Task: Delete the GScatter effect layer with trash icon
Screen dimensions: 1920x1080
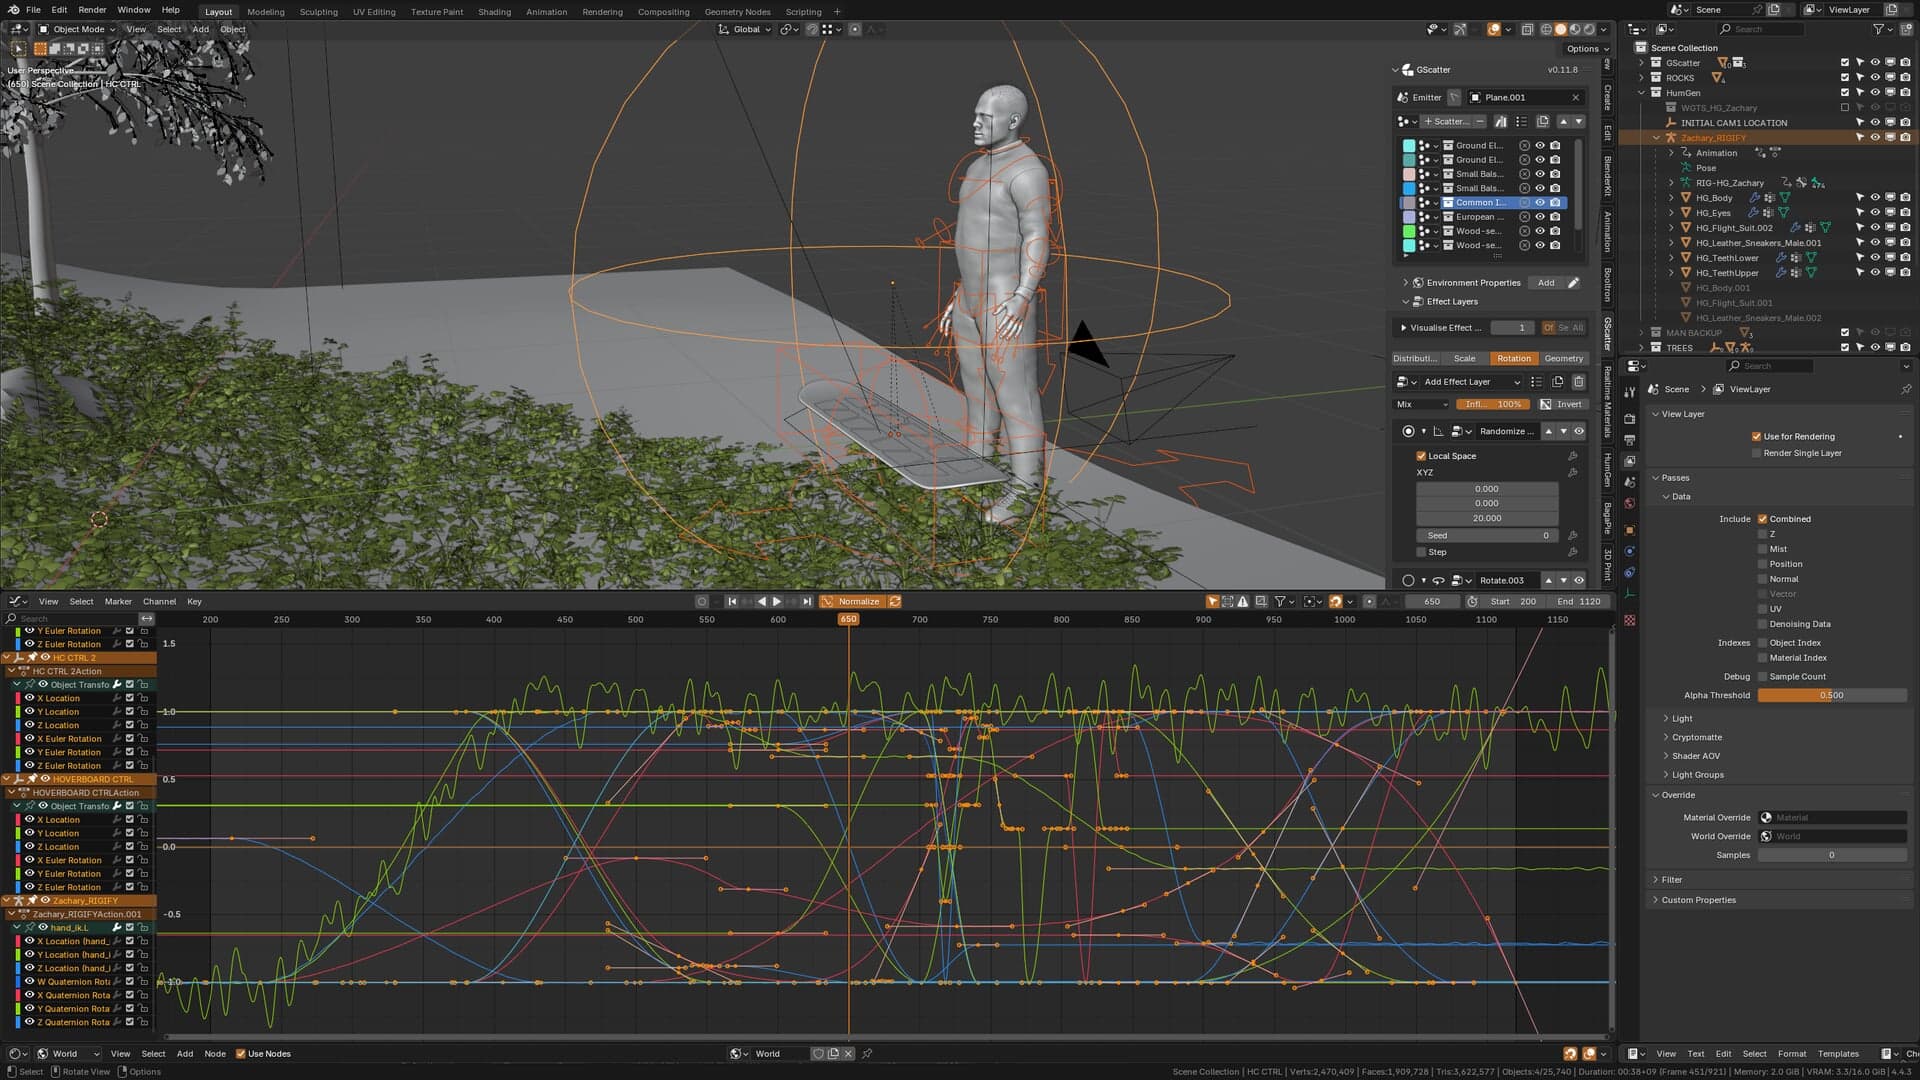Action: [1579, 382]
